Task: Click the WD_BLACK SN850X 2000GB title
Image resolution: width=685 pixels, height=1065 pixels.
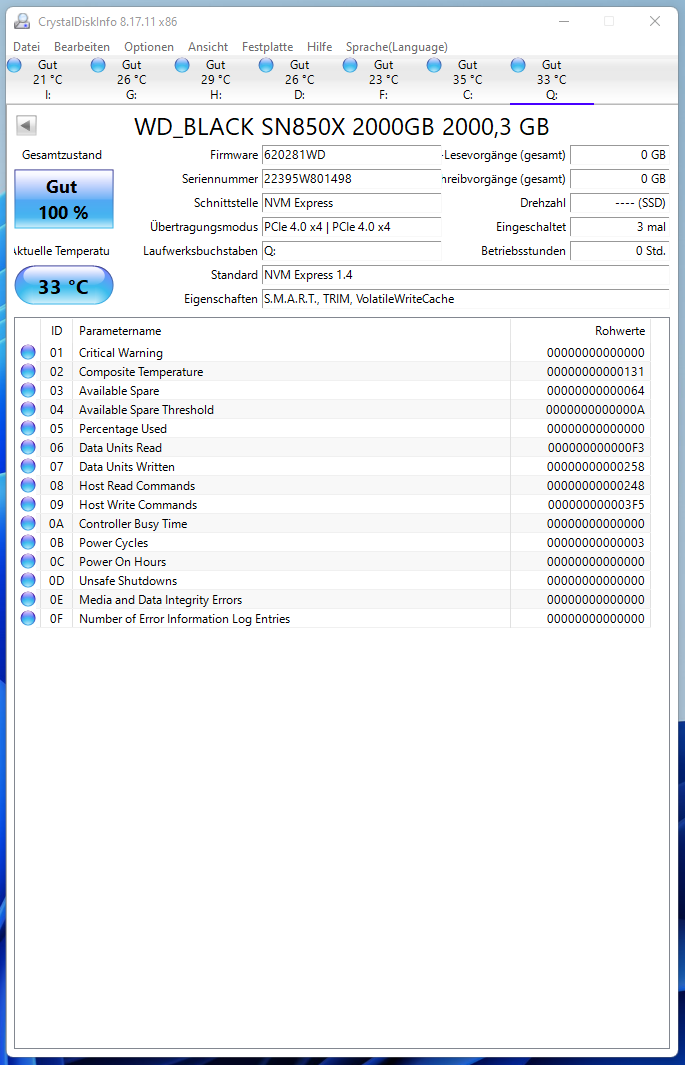Action: [x=341, y=127]
